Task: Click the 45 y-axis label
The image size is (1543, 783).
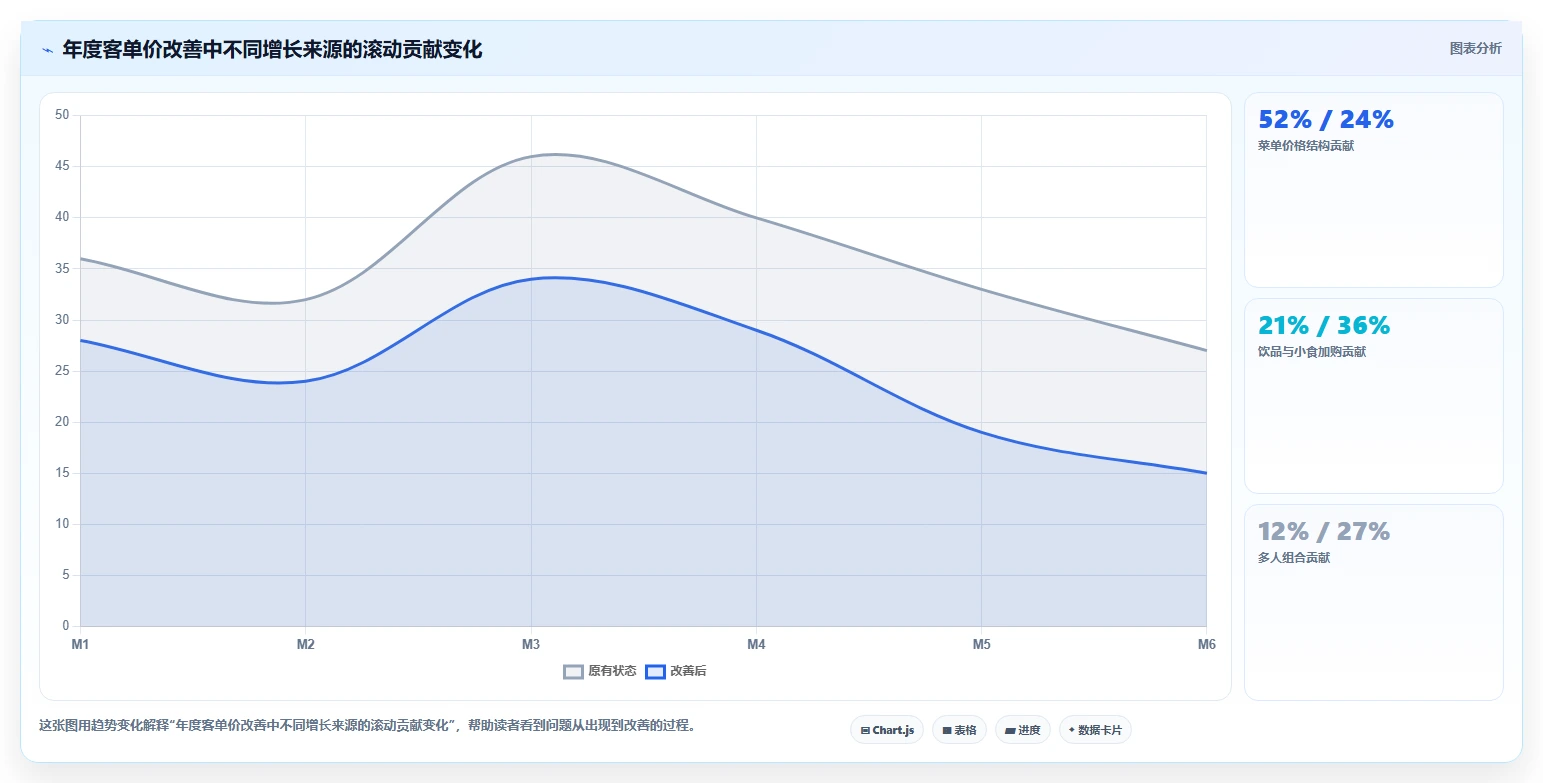Action: pyautogui.click(x=62, y=166)
